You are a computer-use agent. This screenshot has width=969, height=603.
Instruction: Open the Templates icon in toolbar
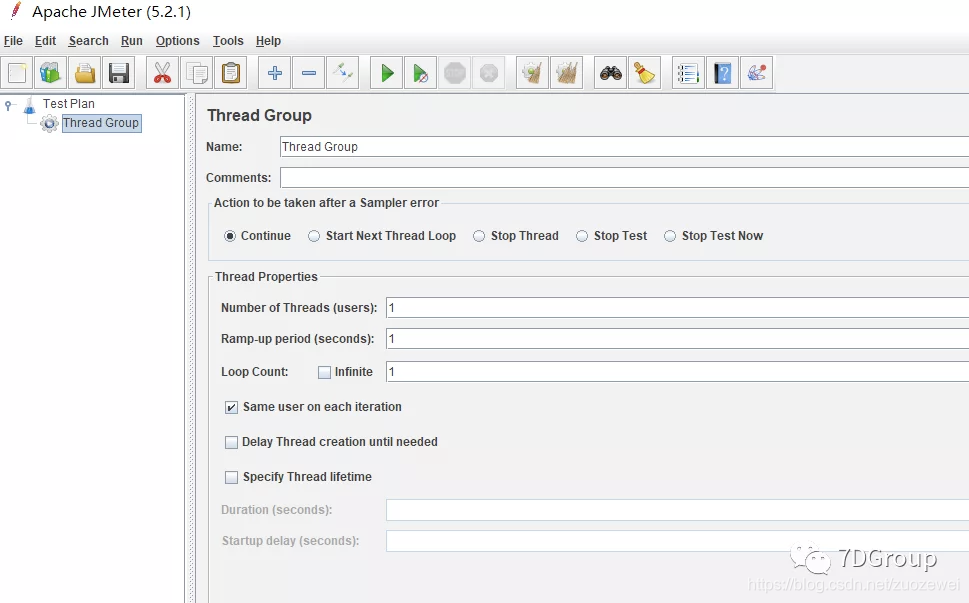click(x=51, y=73)
